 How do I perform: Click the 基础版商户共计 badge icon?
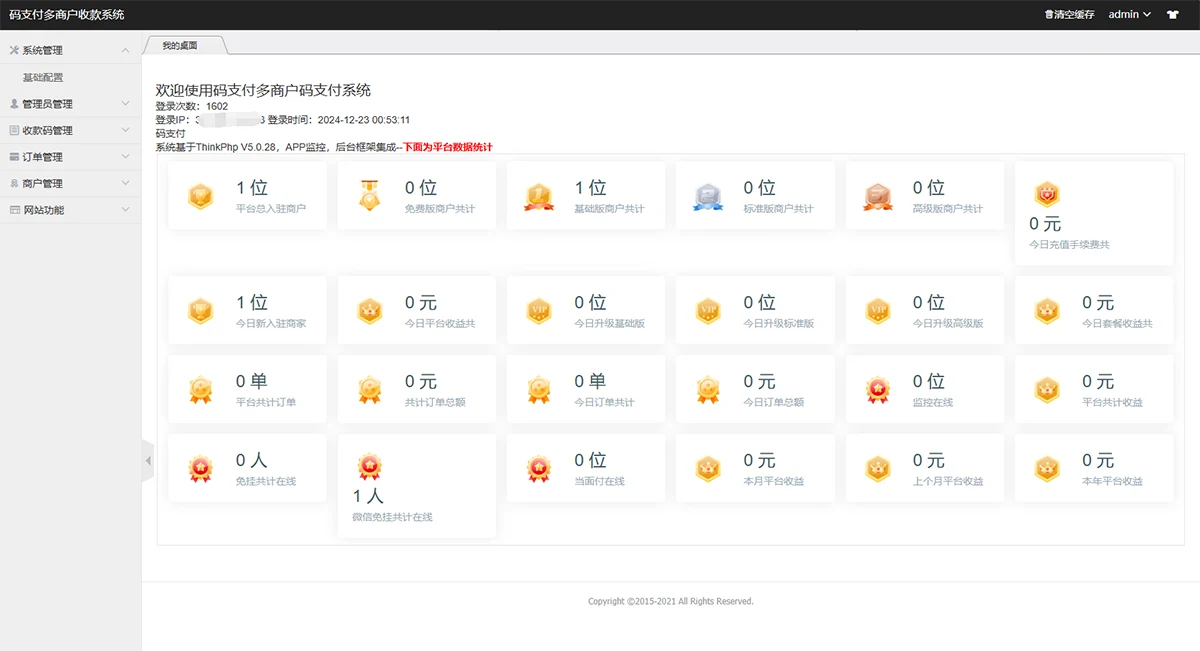pos(539,196)
